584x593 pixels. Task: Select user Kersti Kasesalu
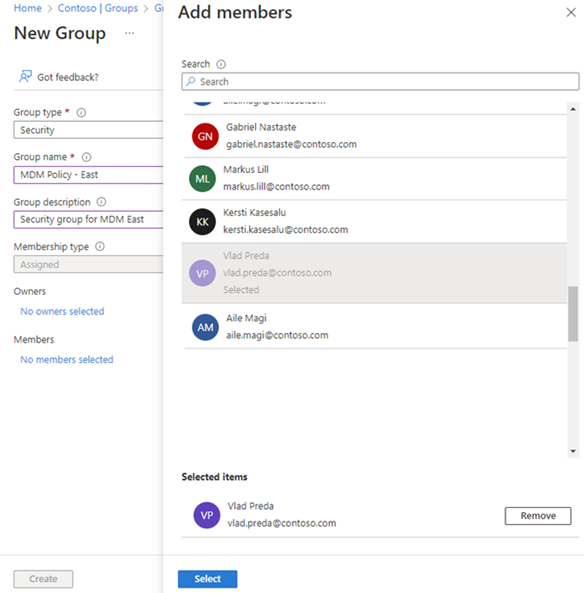click(374, 222)
